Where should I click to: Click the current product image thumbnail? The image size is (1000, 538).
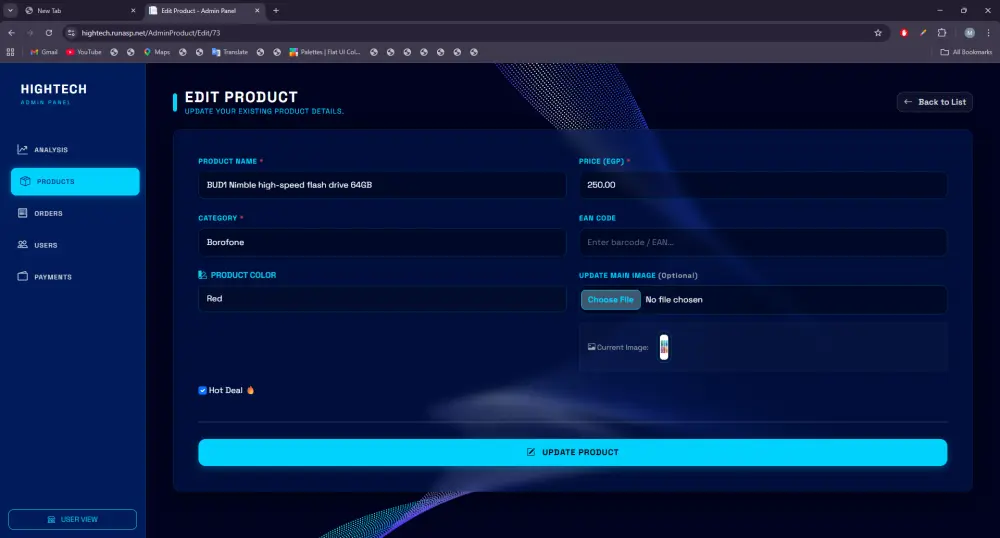pyautogui.click(x=664, y=347)
